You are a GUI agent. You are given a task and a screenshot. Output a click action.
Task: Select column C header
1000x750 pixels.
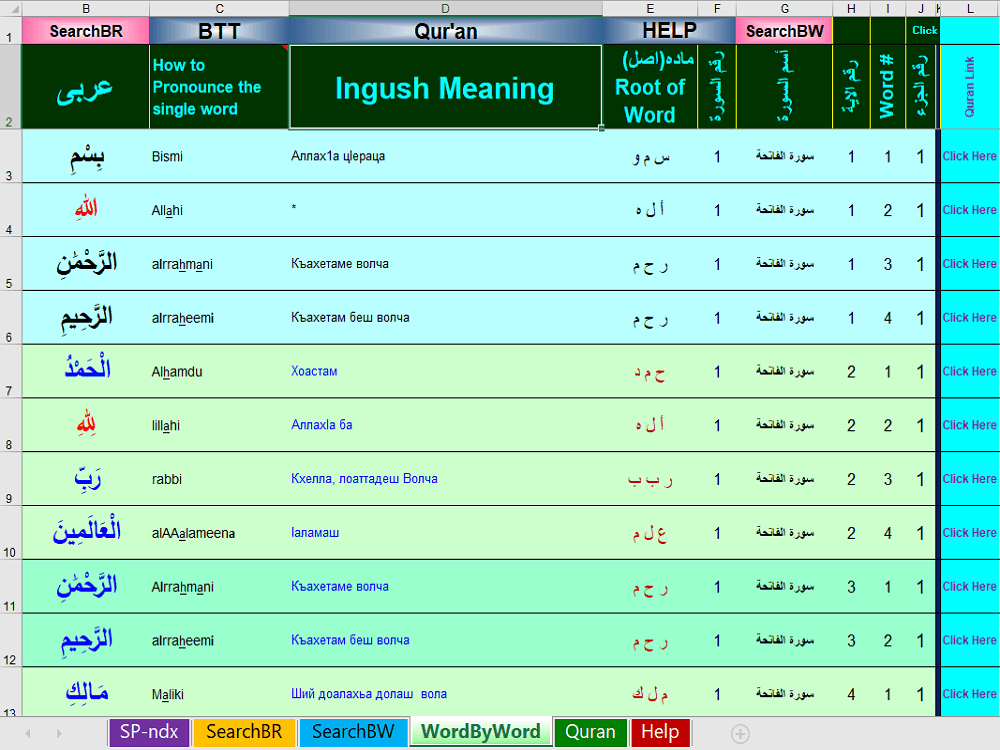pyautogui.click(x=219, y=9)
